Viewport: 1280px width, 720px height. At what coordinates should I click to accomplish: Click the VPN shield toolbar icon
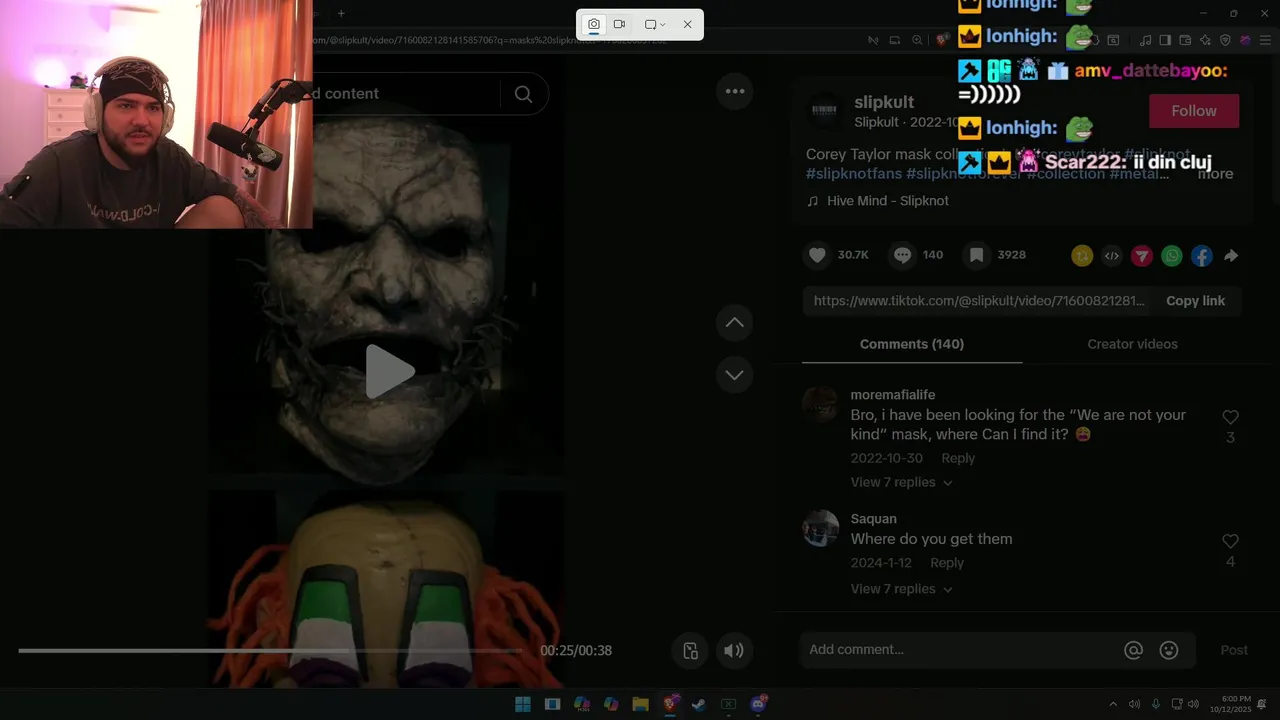point(1225,40)
